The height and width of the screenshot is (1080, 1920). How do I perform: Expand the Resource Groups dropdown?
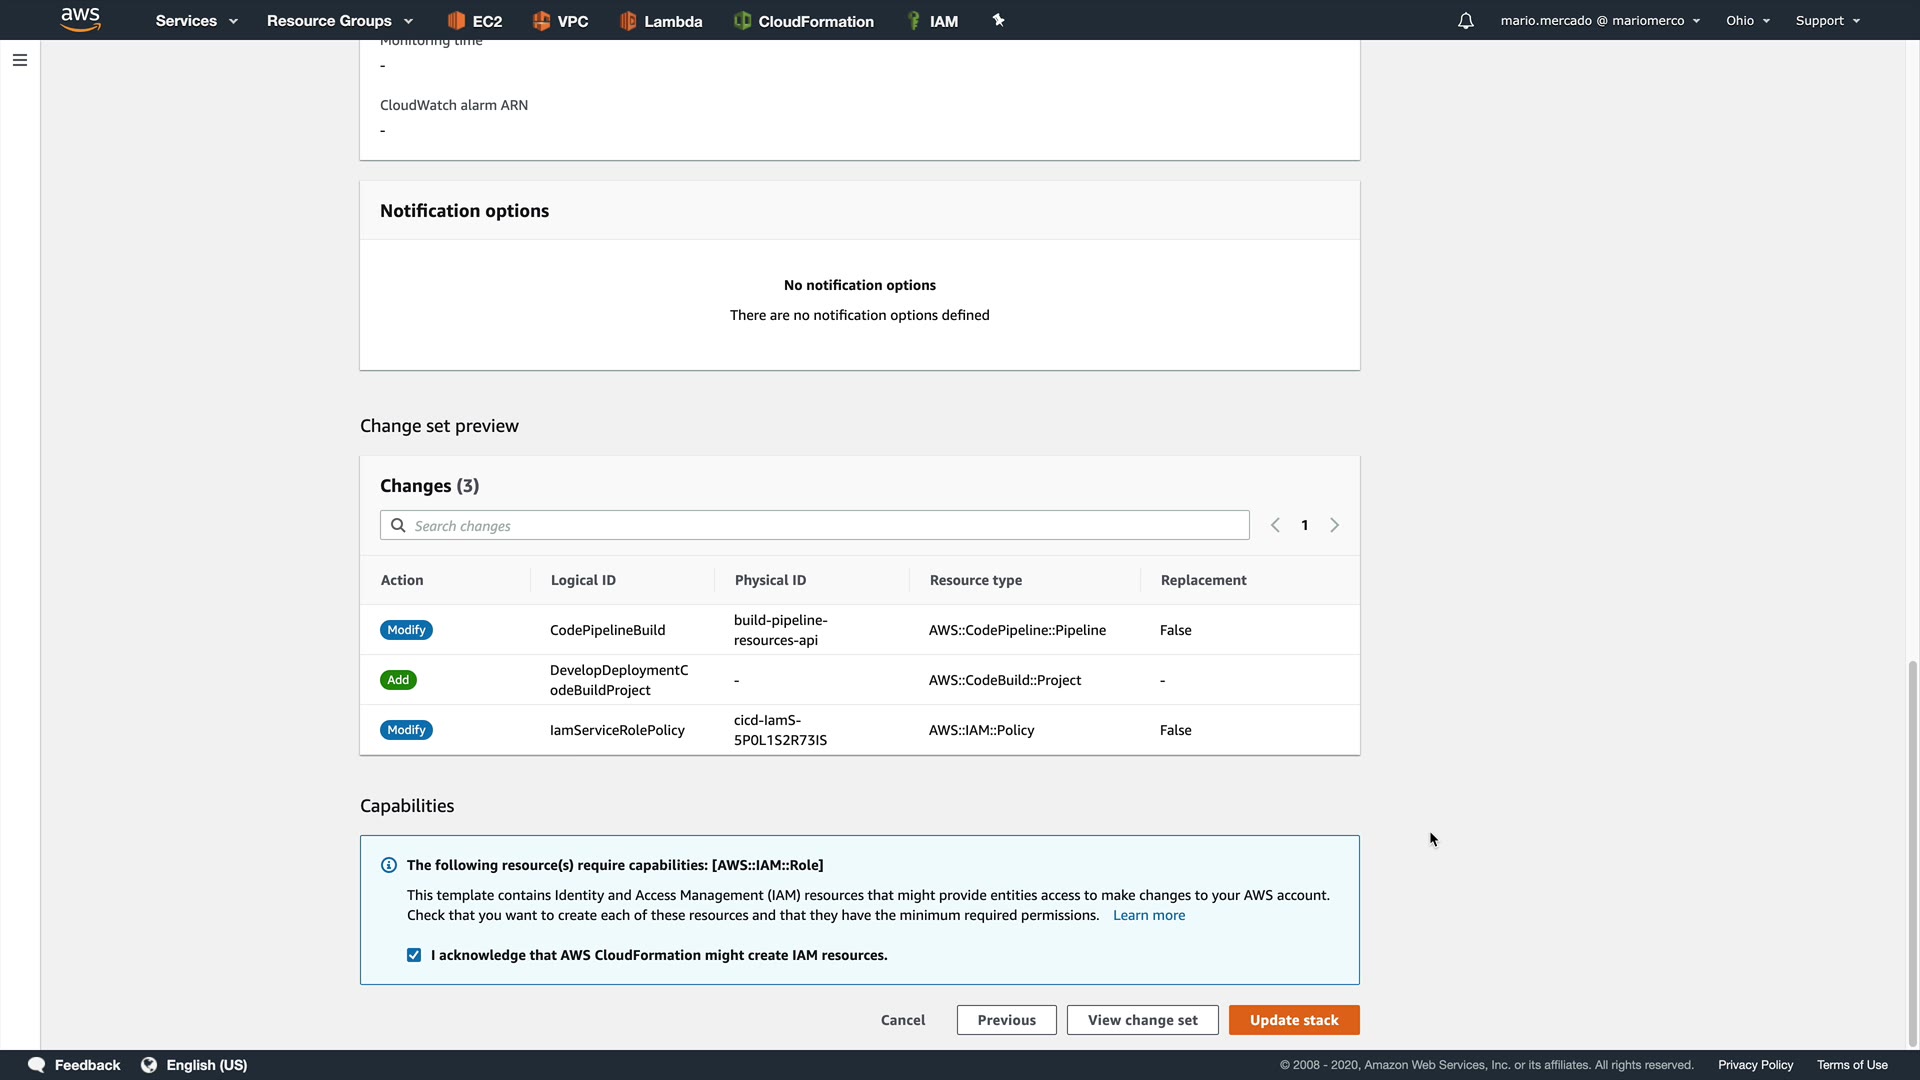[339, 21]
